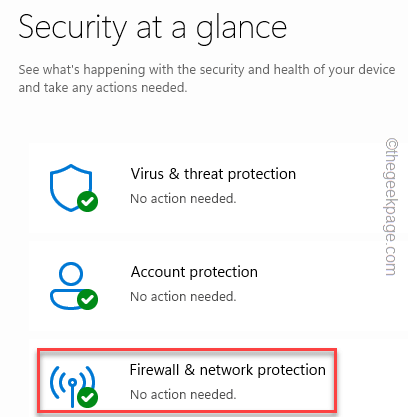
Task: Click the thegeekpage.com vertical watermark
Action: tap(391, 207)
